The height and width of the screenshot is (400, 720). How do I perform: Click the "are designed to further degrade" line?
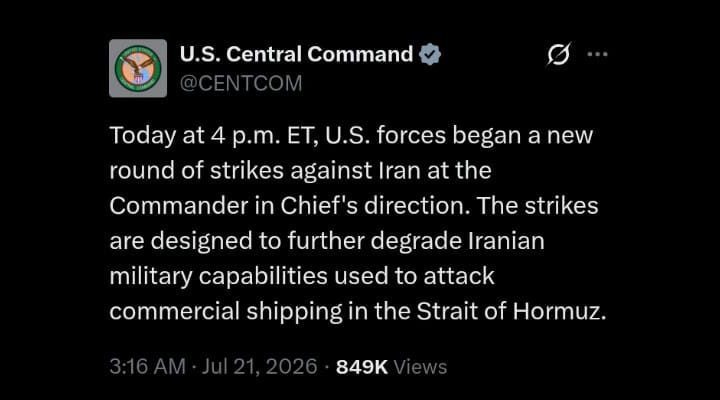click(327, 241)
